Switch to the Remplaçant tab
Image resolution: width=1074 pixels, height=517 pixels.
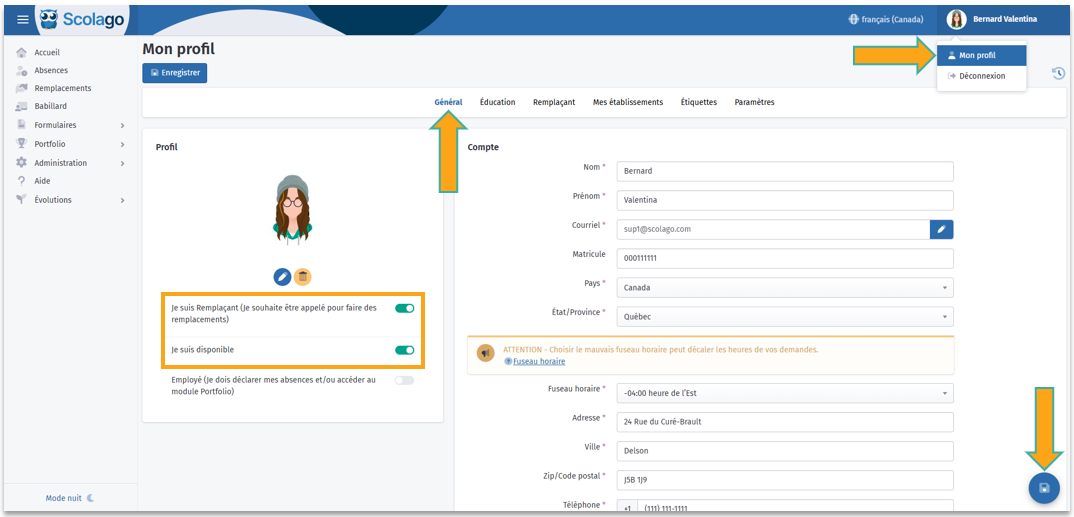554,102
